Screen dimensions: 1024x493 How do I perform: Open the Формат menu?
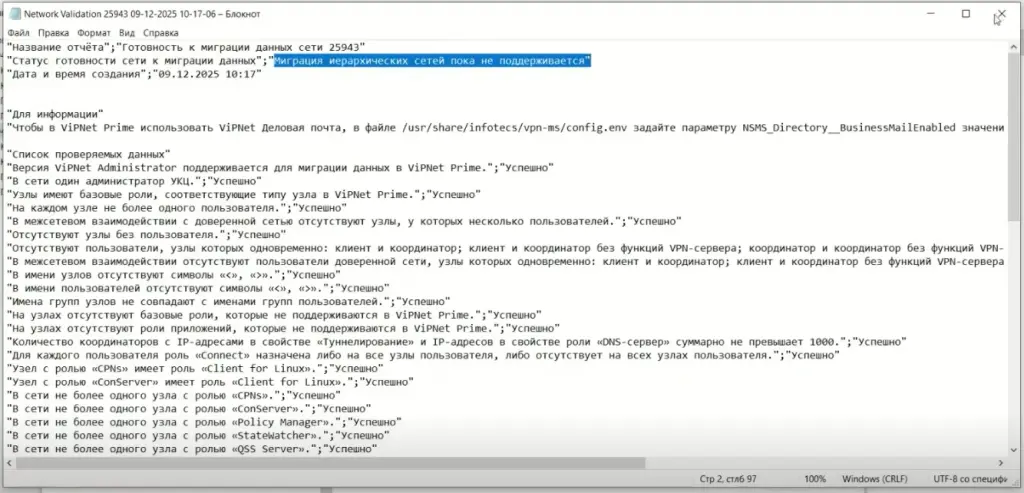[x=94, y=33]
